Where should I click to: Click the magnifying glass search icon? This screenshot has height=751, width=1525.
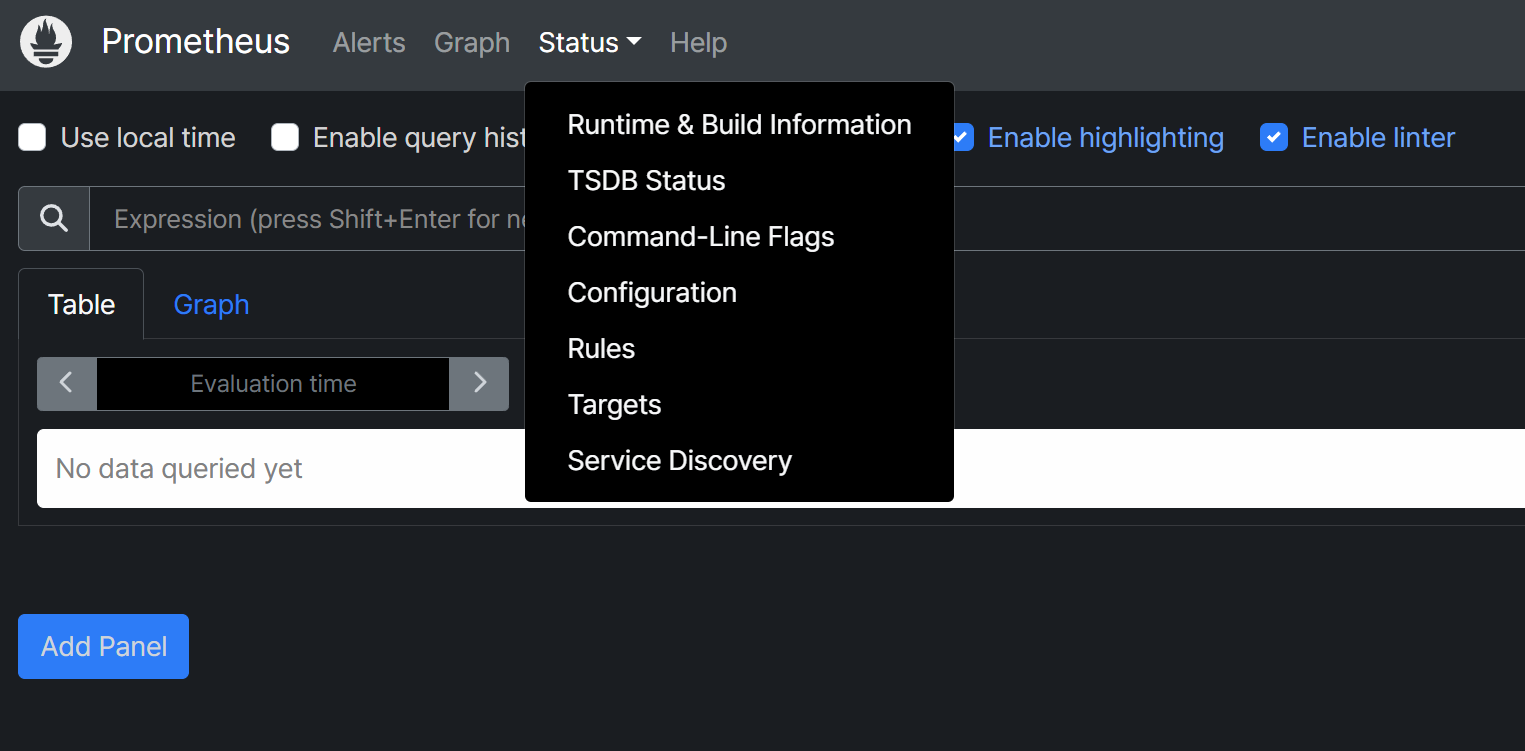point(54,218)
